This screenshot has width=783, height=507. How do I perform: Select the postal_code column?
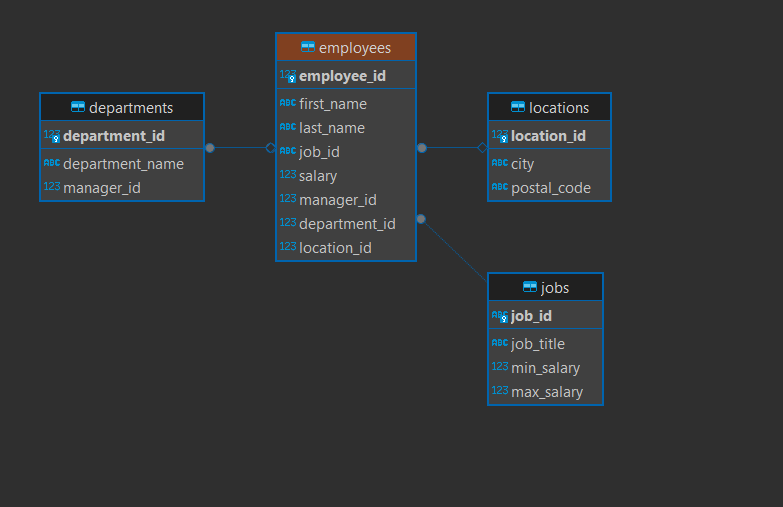click(x=549, y=187)
